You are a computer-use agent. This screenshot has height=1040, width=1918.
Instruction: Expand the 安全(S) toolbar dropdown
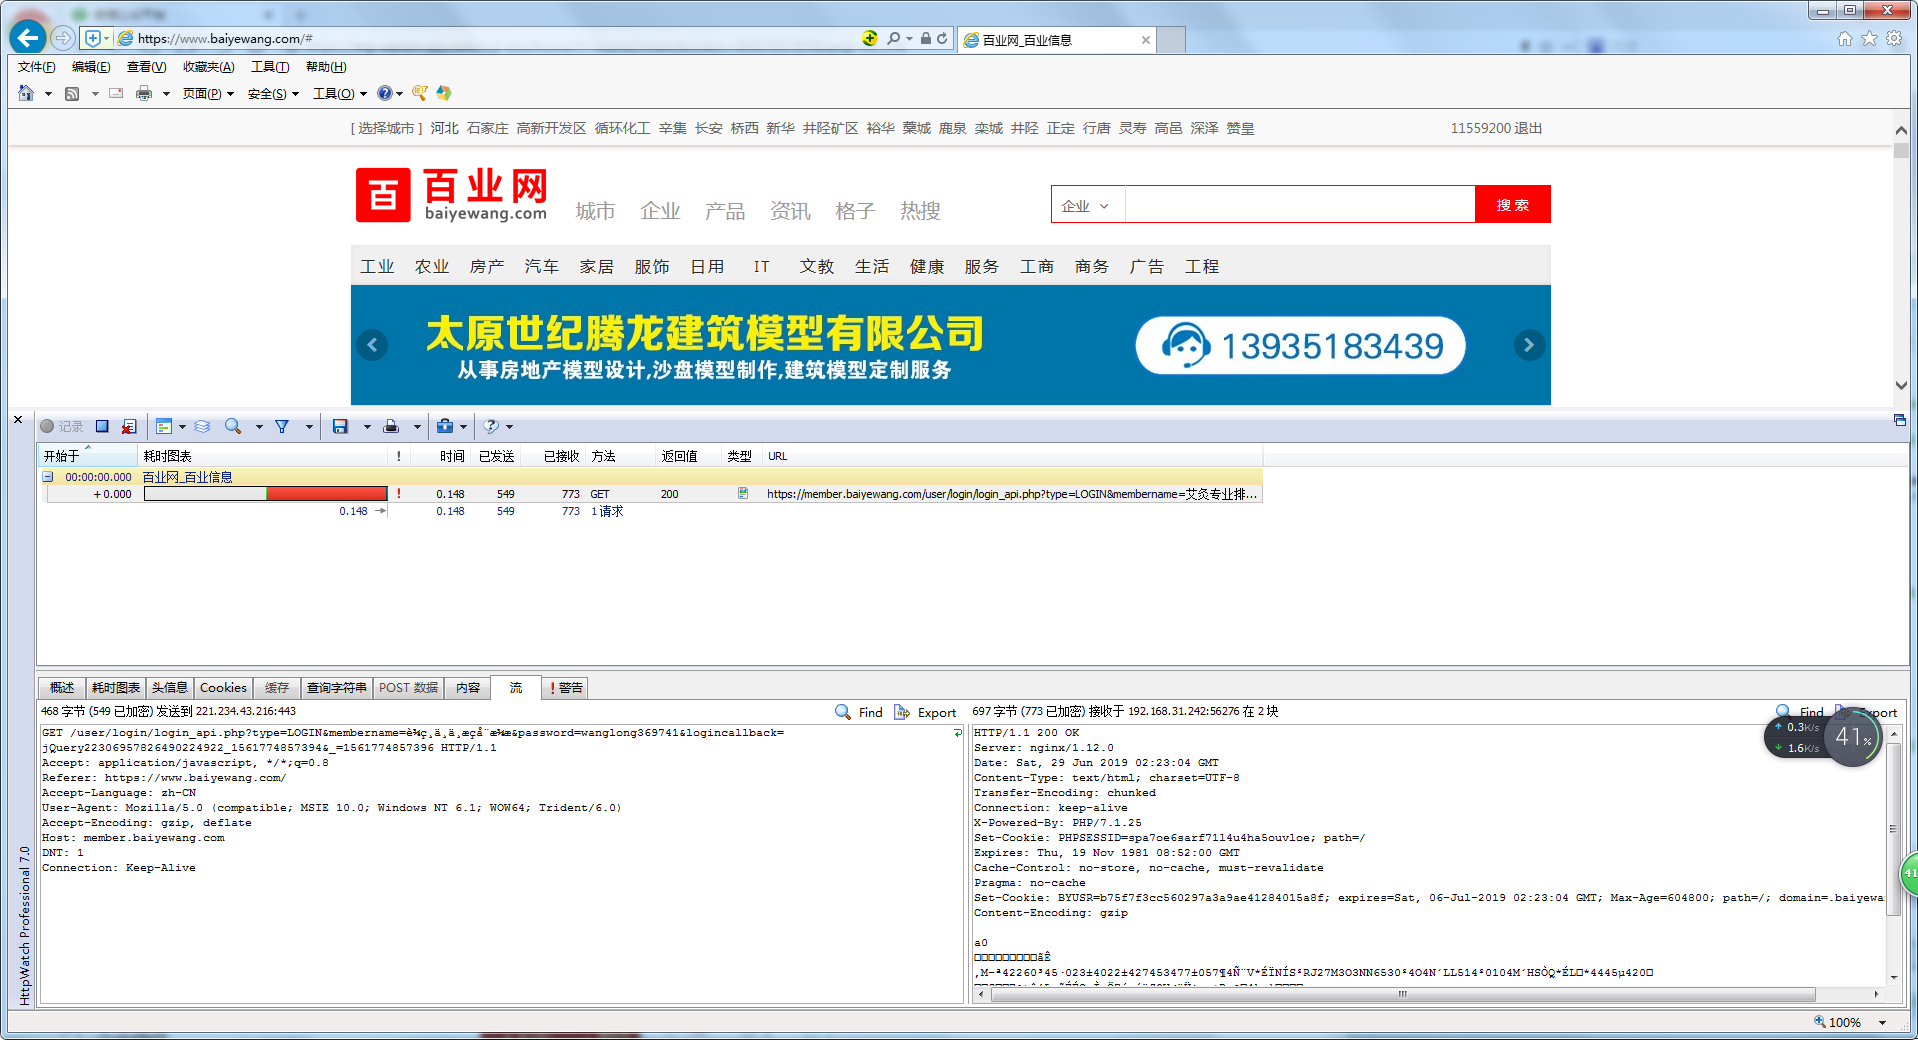(x=273, y=94)
